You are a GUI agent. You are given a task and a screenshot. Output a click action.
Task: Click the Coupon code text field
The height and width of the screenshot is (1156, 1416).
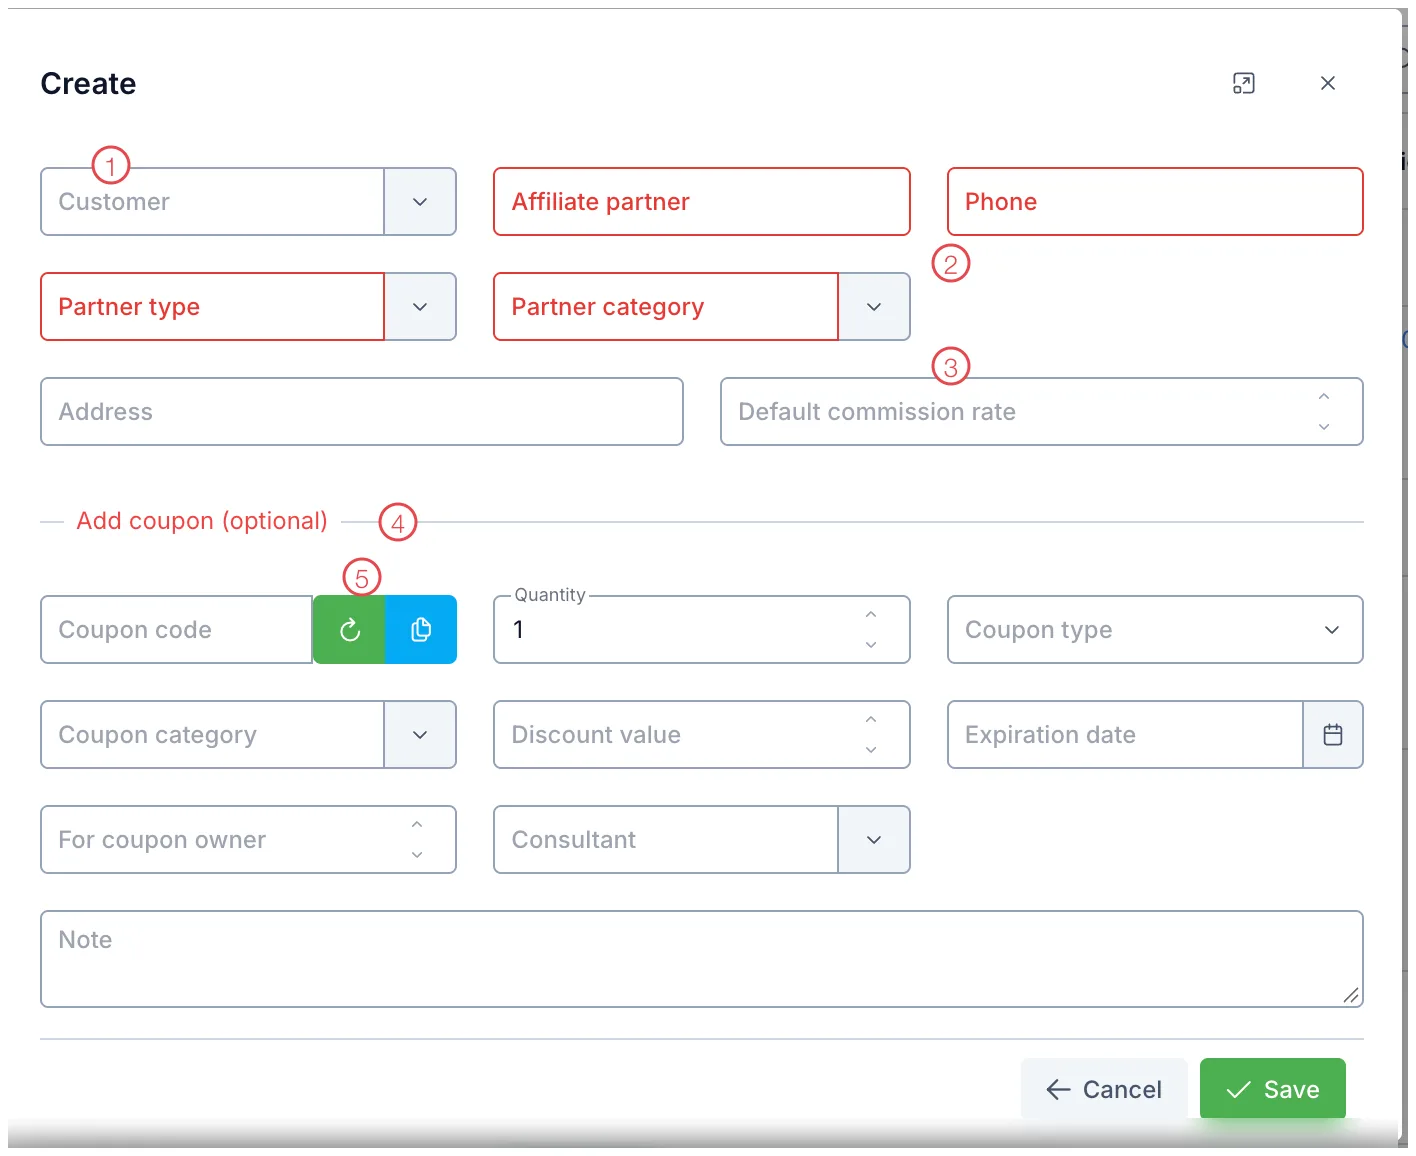coord(177,630)
